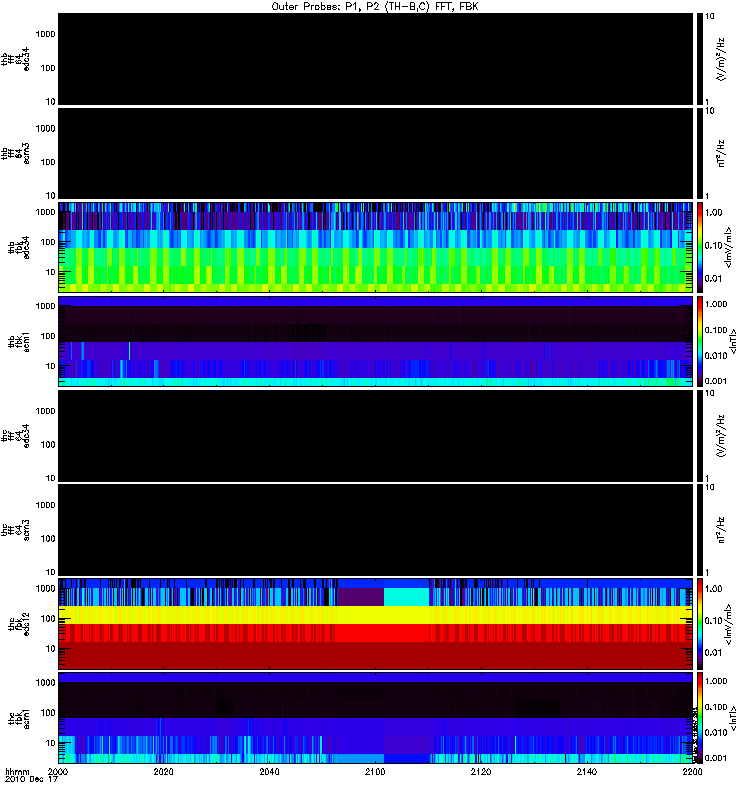Image resolution: width=750 pixels, height=800 pixels.
Task: Click the '1000' y-axis tick of the thc fbk scm1 panel
Action: click(45, 683)
